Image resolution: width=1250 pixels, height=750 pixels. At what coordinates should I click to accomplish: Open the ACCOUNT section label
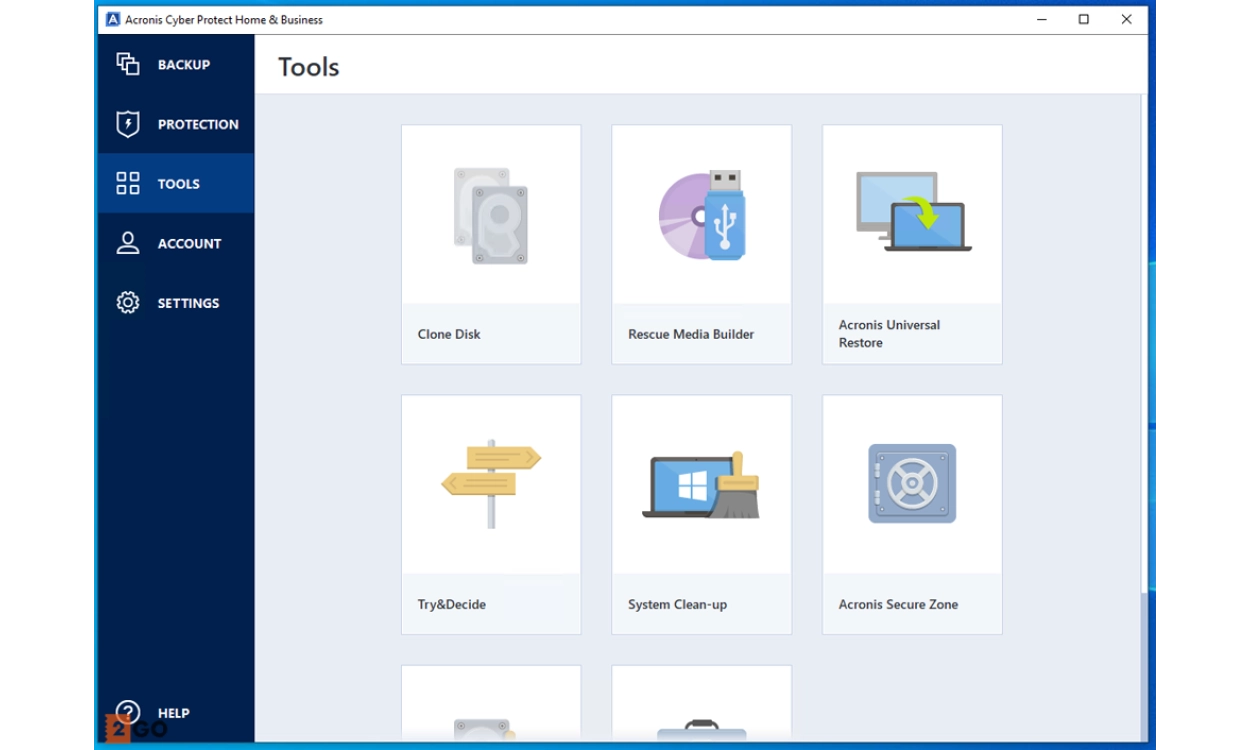(x=189, y=244)
